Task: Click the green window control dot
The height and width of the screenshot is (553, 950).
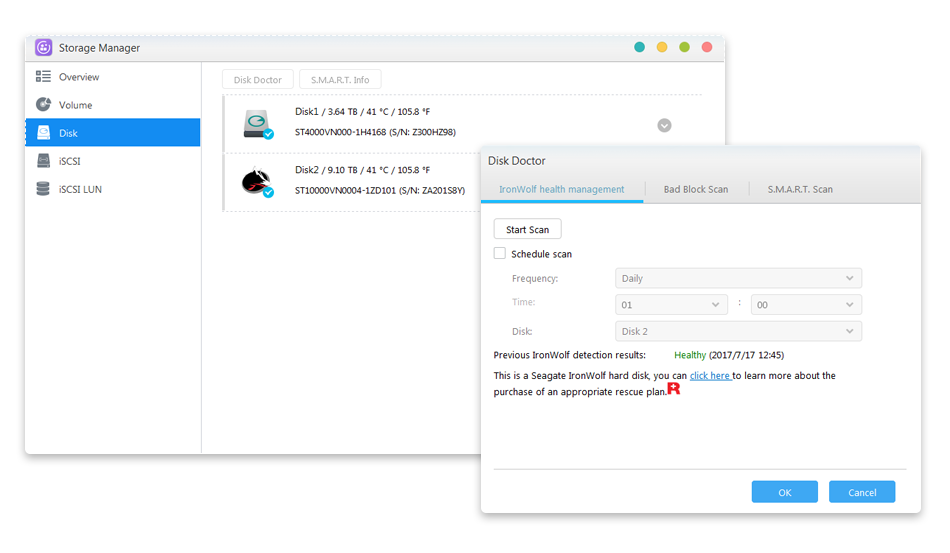Action: (684, 47)
